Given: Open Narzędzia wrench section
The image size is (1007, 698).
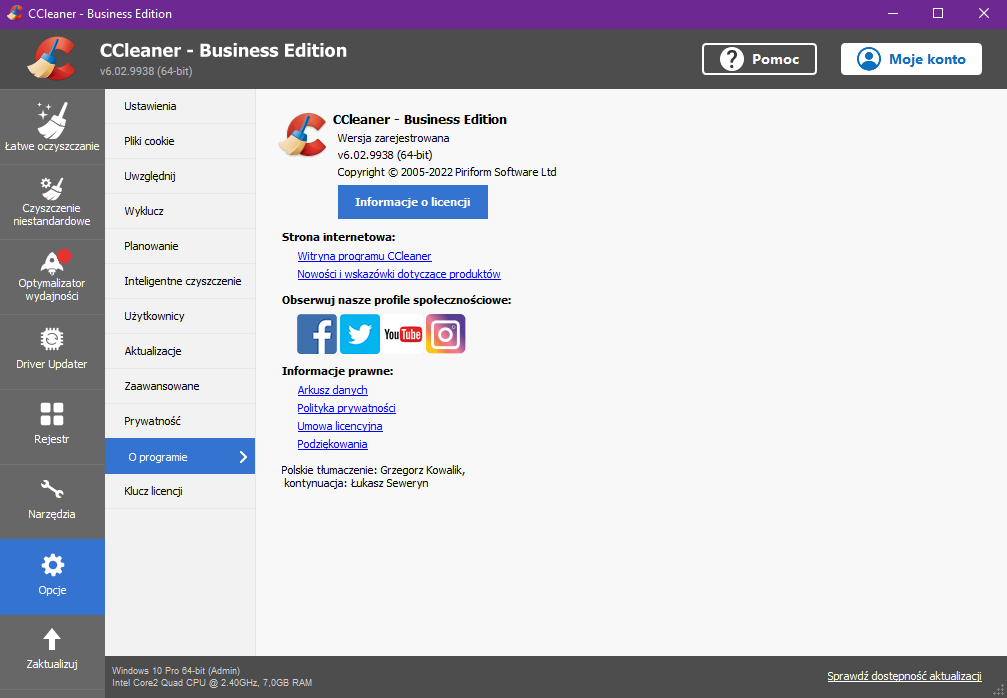Looking at the screenshot, I should tap(52, 502).
